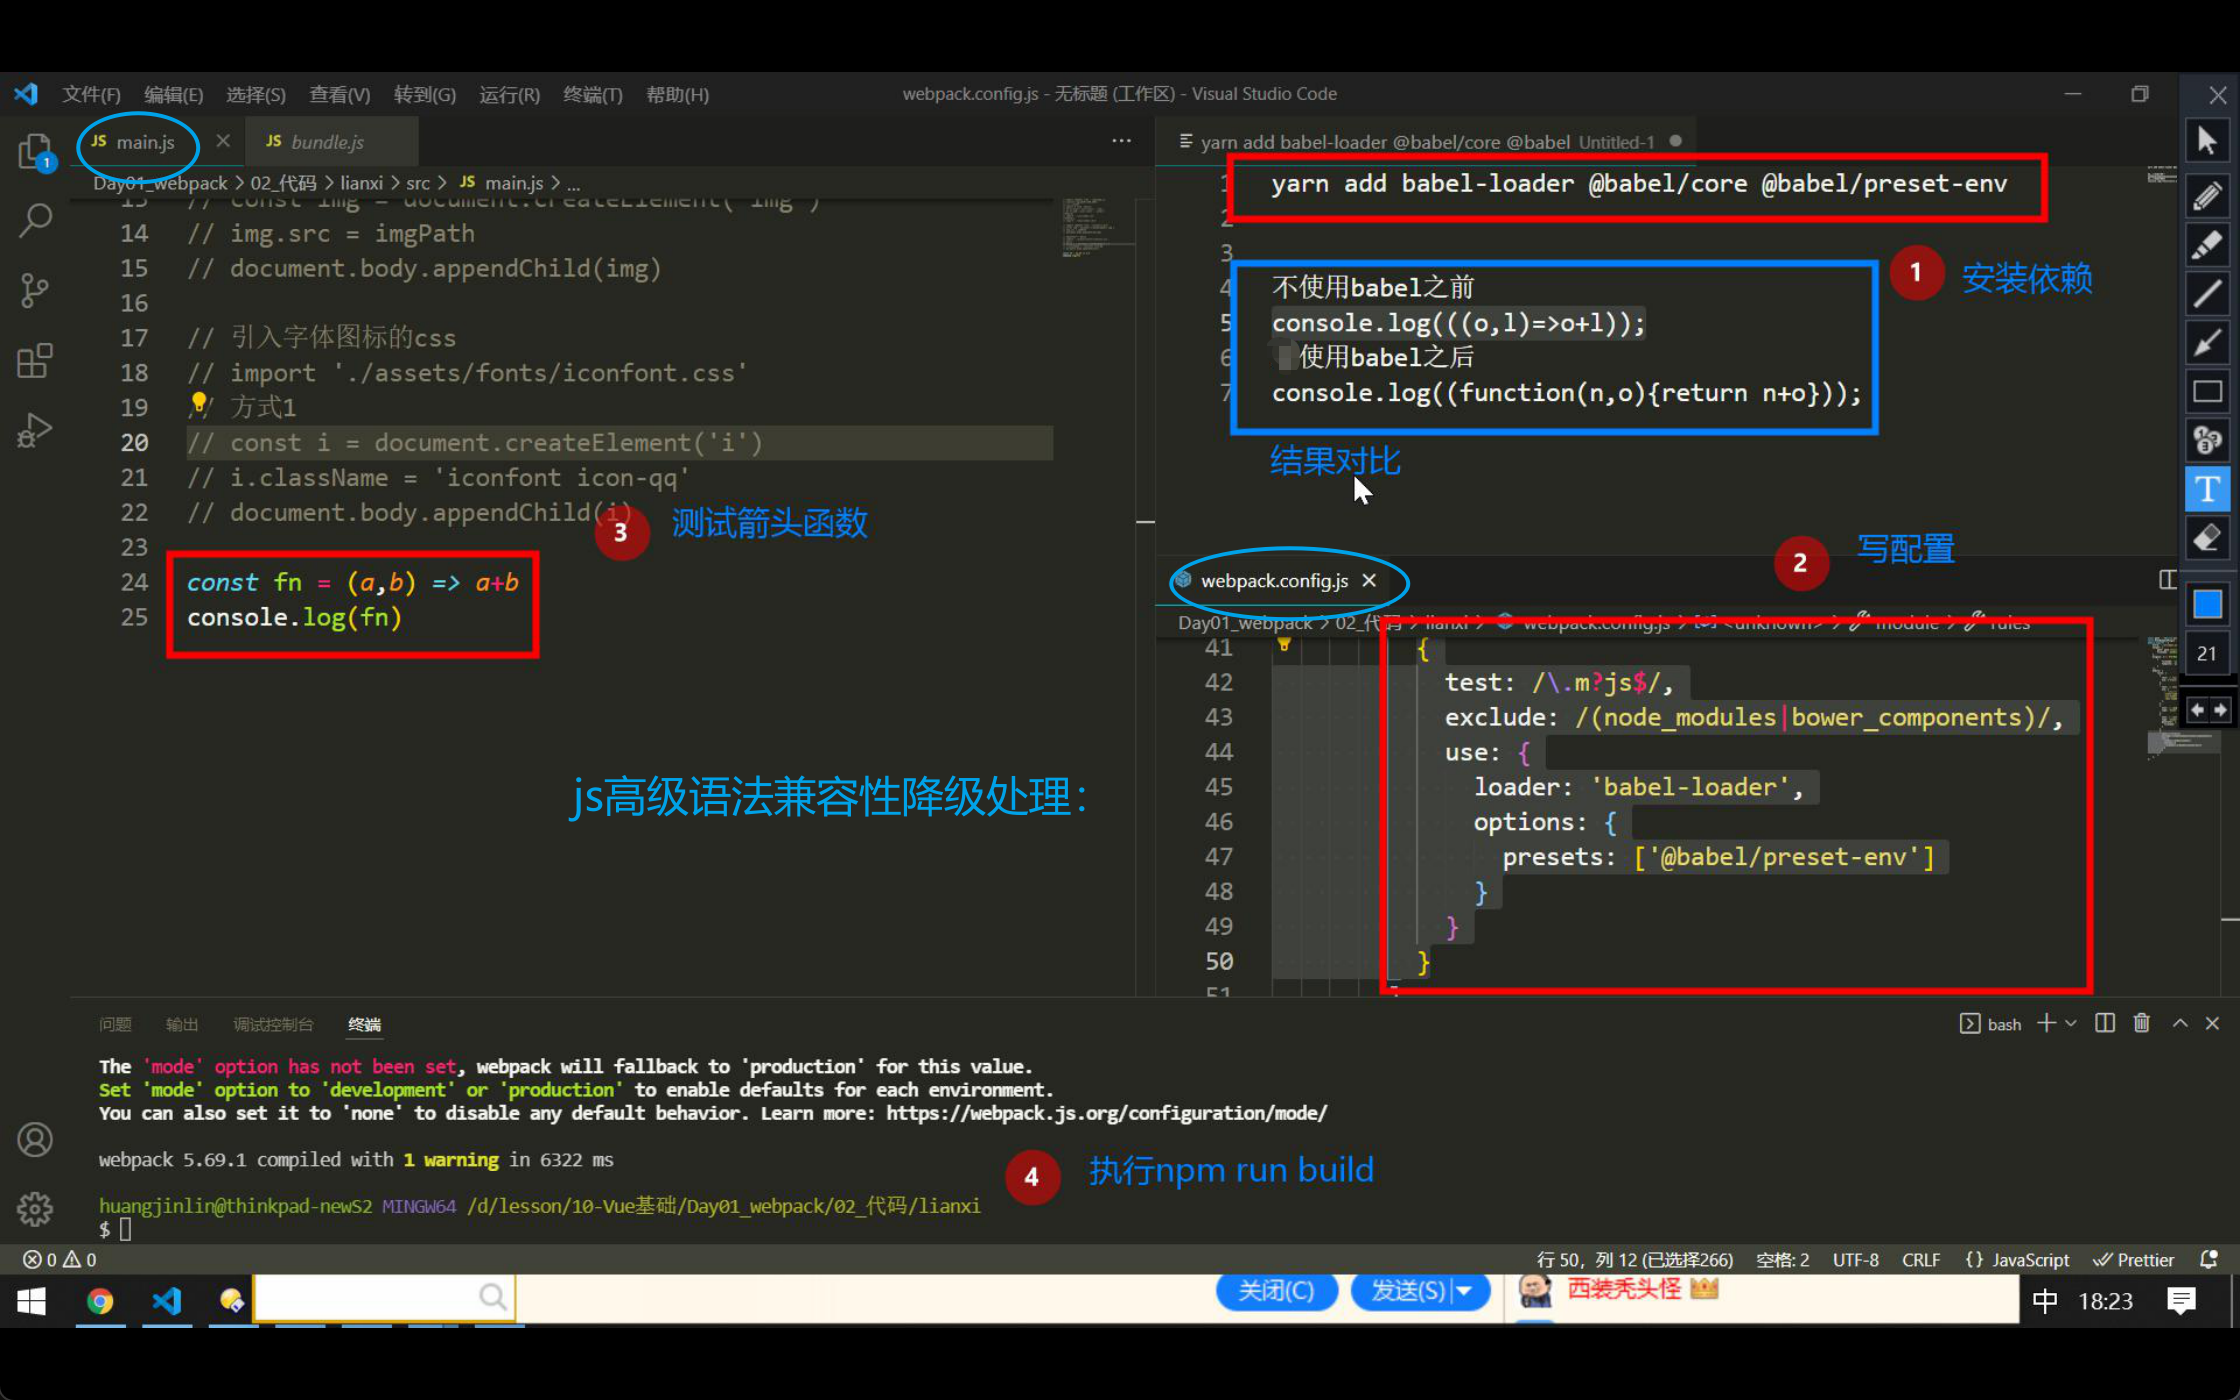The image size is (2240, 1400).
Task: Open the Accounts menu icon
Action: 35,1140
